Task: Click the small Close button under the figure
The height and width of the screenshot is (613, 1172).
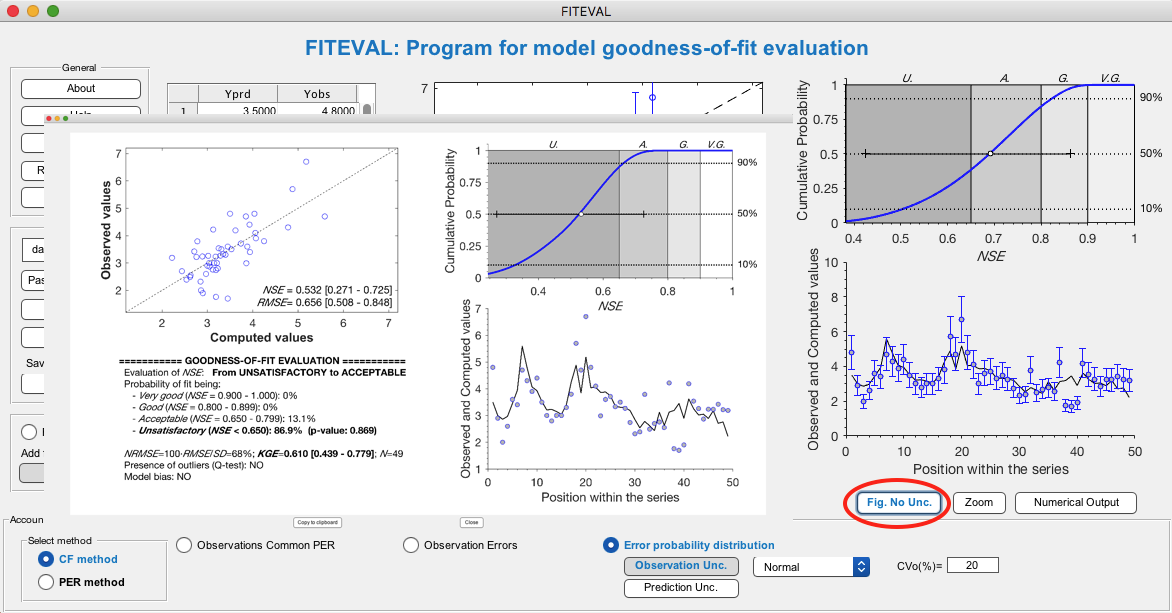Action: coord(471,522)
